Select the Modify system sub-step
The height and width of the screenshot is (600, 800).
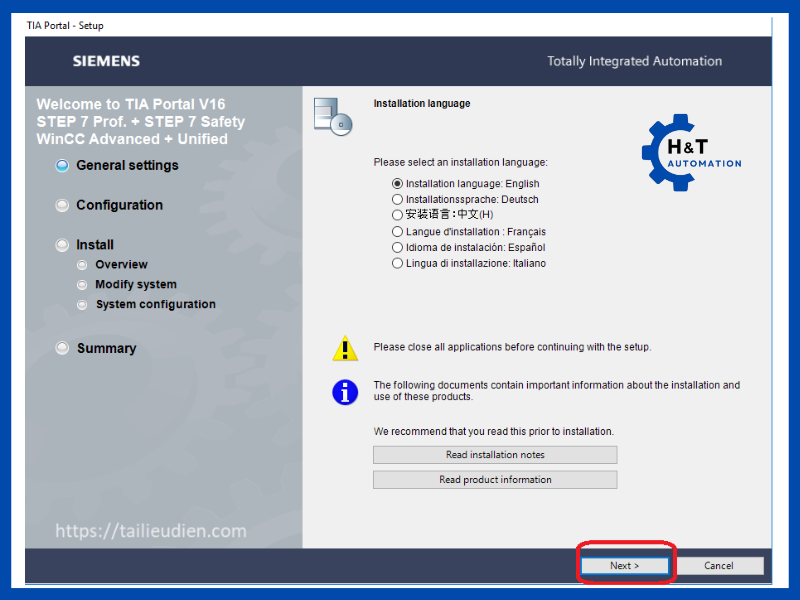[x=135, y=285]
